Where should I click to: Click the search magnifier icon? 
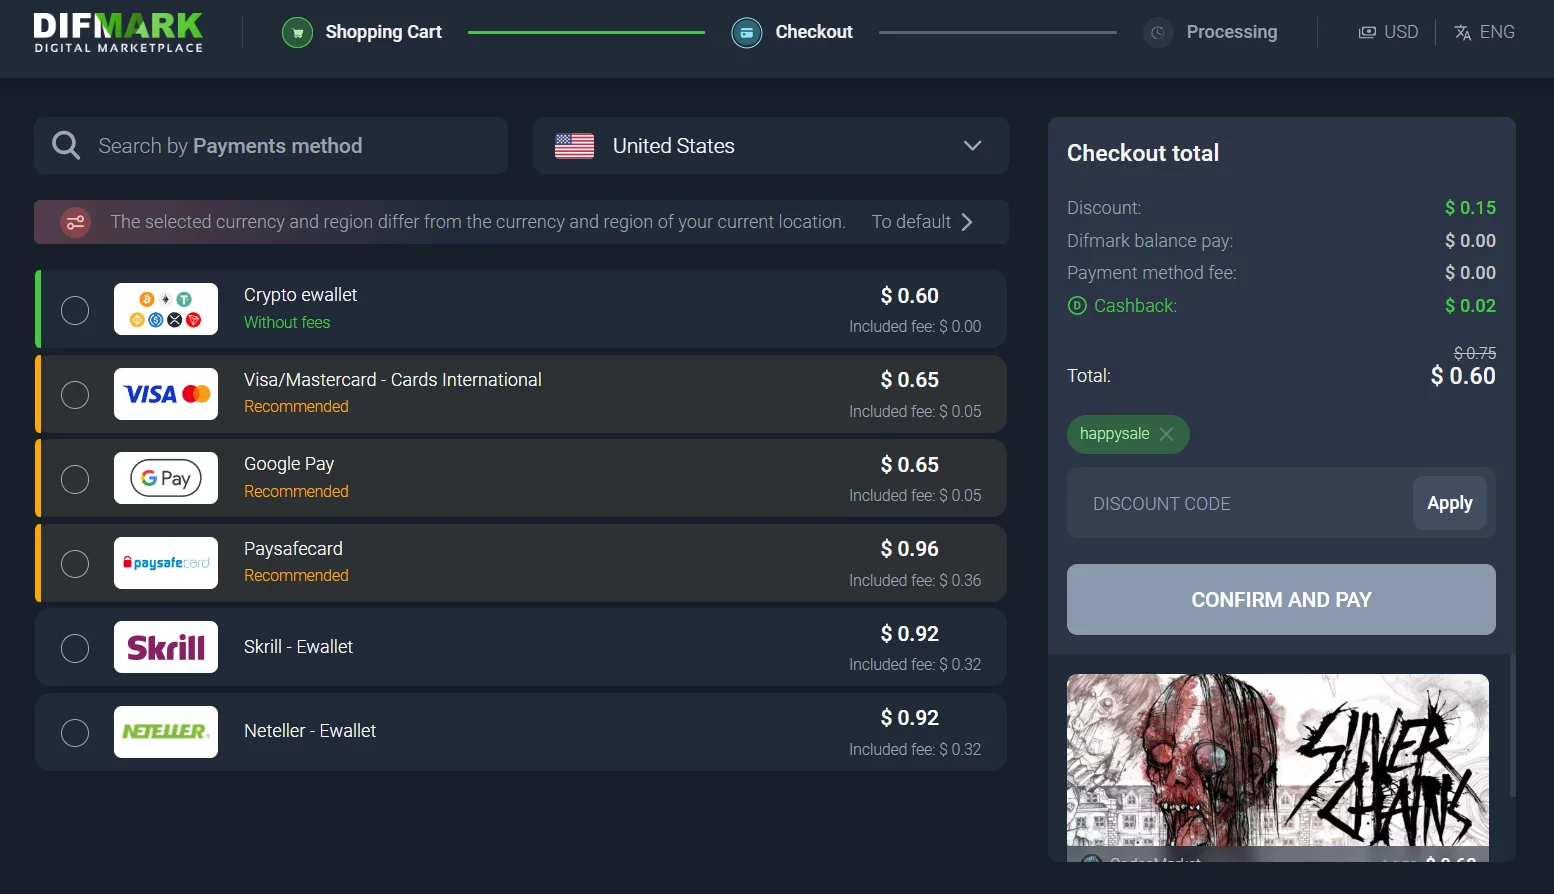pos(66,146)
